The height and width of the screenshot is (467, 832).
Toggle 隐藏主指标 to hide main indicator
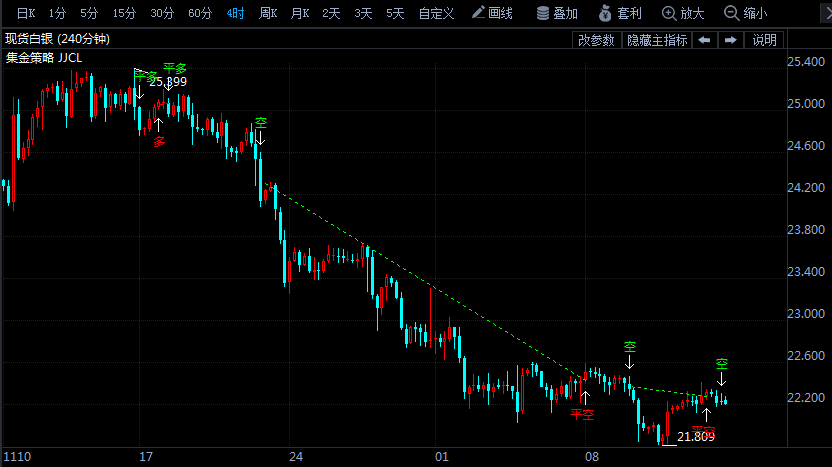(x=656, y=40)
